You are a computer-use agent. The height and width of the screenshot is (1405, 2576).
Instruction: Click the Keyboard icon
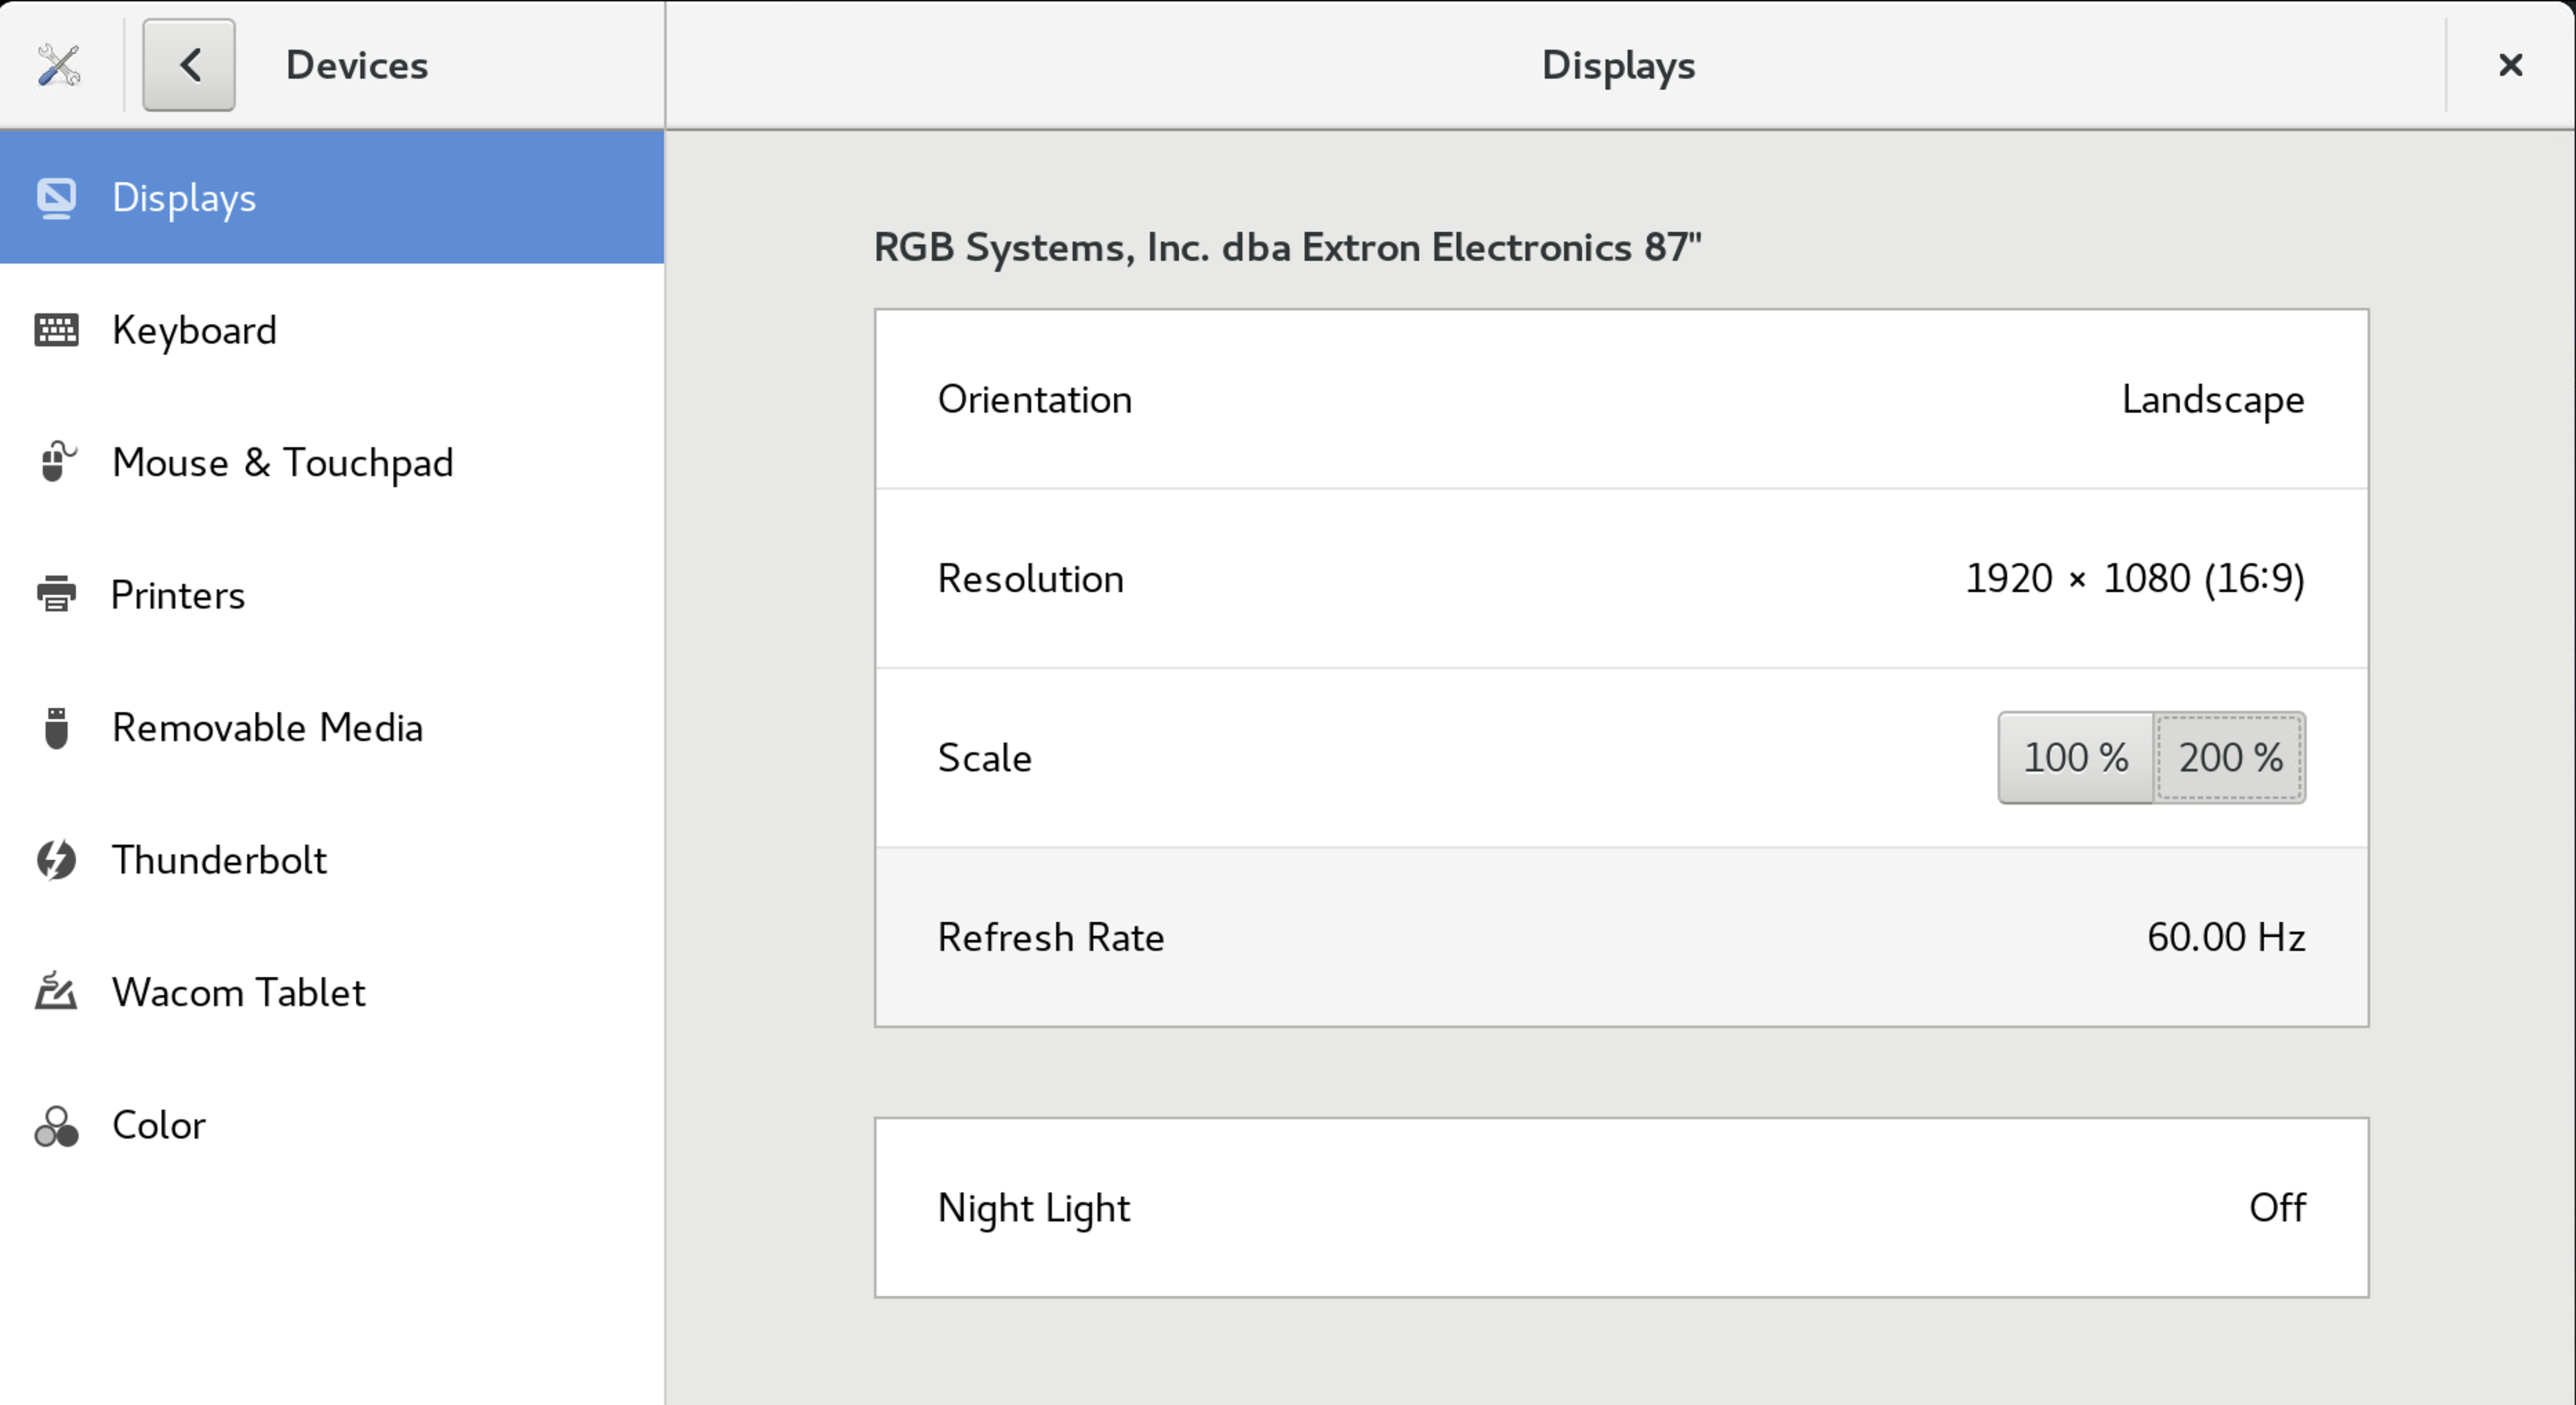tap(56, 330)
